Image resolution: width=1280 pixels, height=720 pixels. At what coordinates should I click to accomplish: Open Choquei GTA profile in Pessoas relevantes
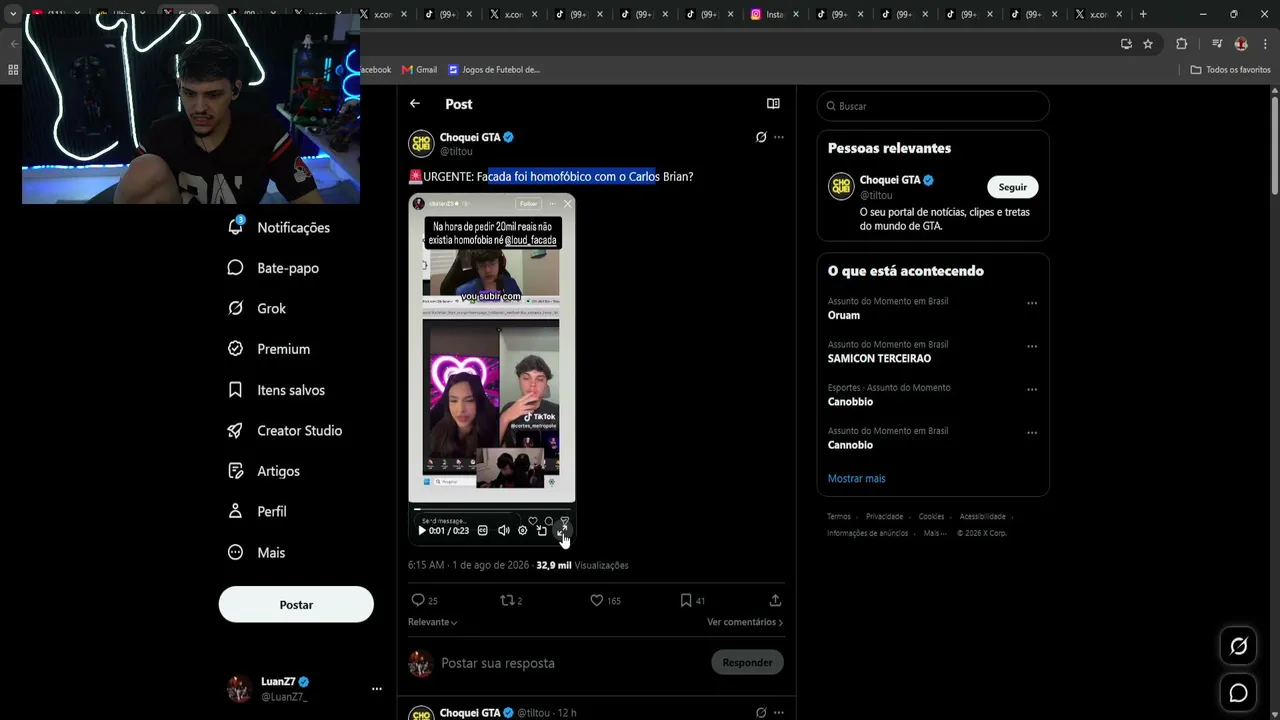pyautogui.click(x=890, y=180)
